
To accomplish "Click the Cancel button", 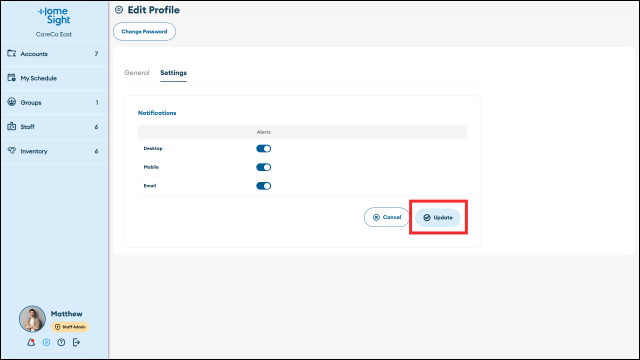I will tap(387, 217).
